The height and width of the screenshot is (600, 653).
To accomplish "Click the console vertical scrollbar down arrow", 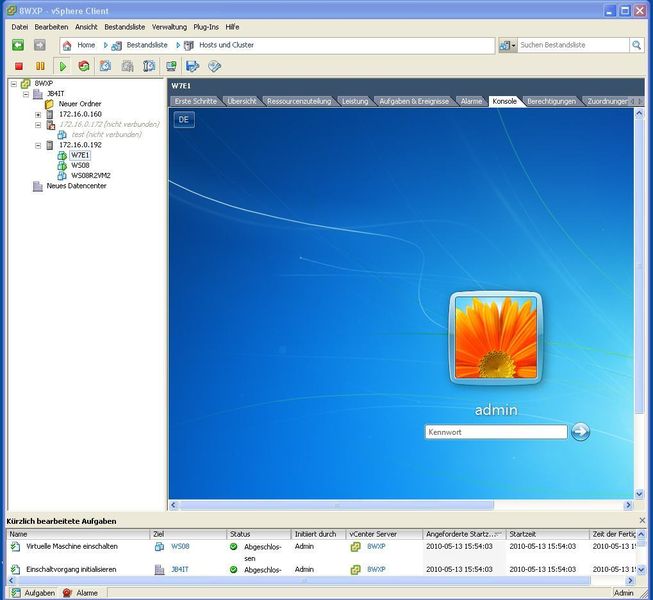I will click(639, 494).
